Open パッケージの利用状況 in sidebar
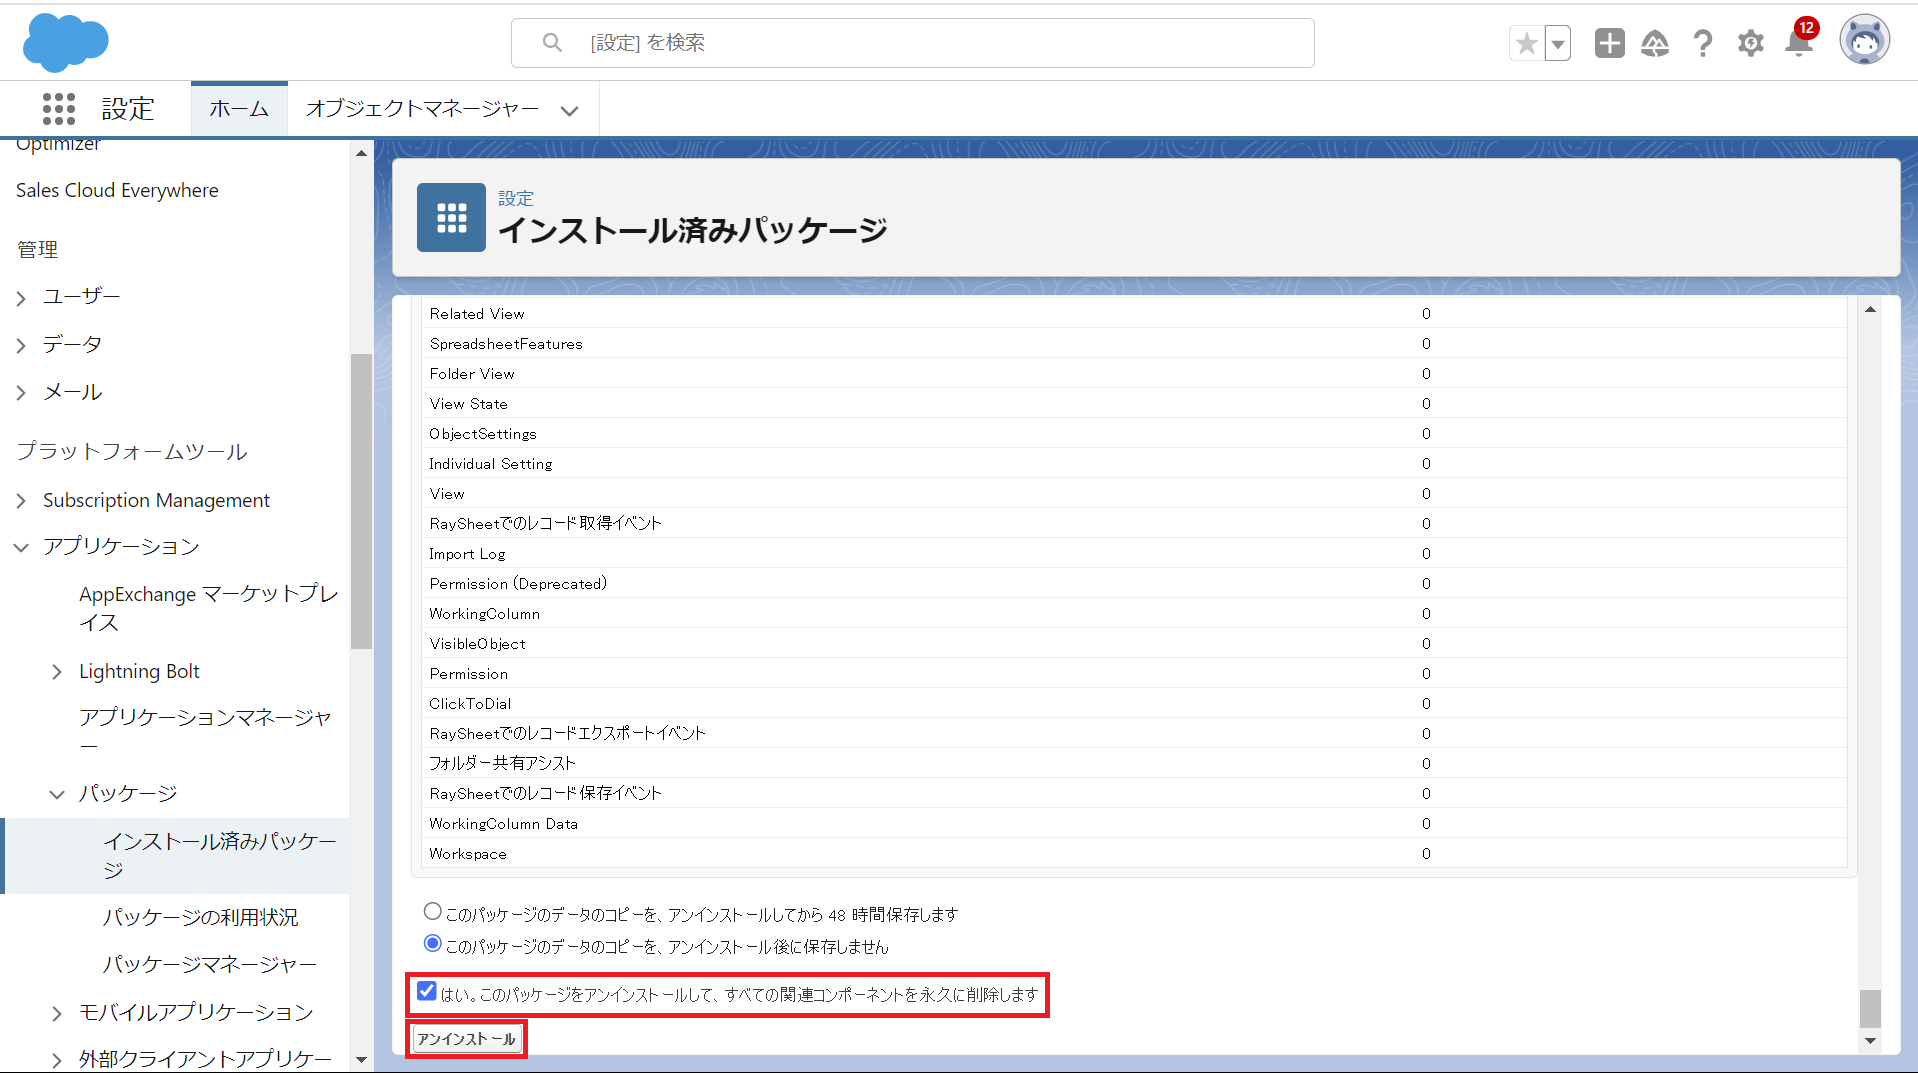The image size is (1918, 1073). click(x=200, y=917)
